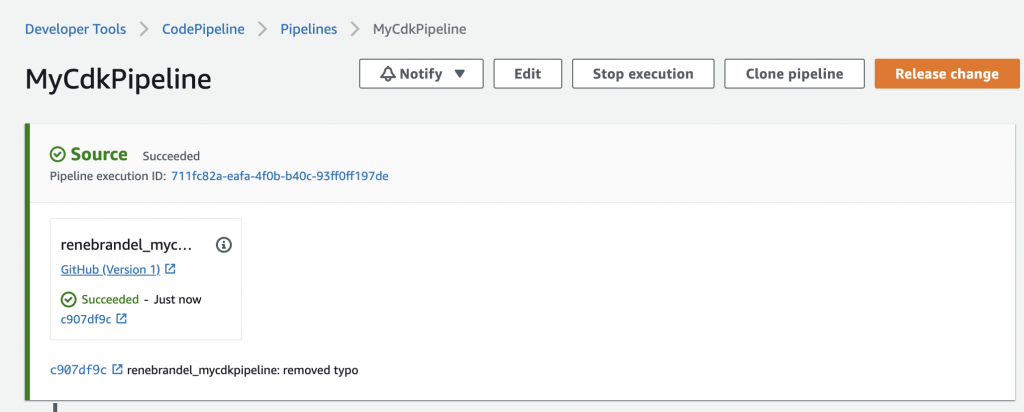Open commit c907df9c inside the action card

[x=86, y=319]
